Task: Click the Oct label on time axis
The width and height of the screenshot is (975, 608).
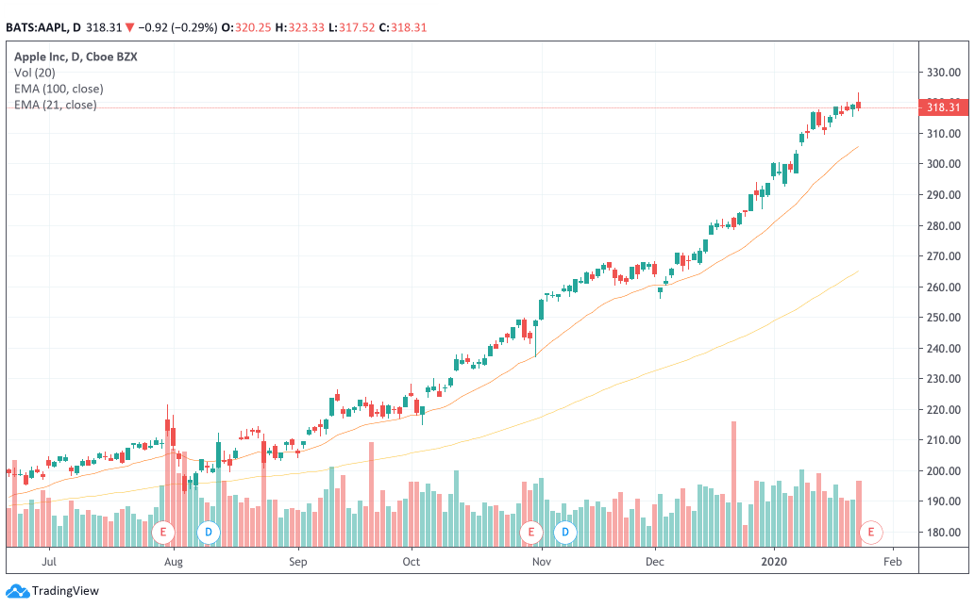Action: coord(411,562)
